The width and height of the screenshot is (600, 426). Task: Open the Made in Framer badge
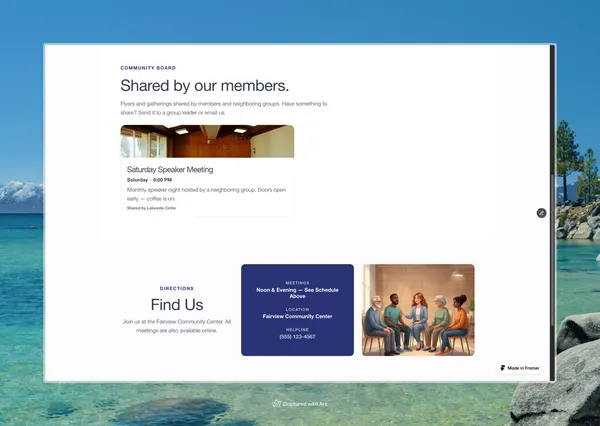[520, 368]
